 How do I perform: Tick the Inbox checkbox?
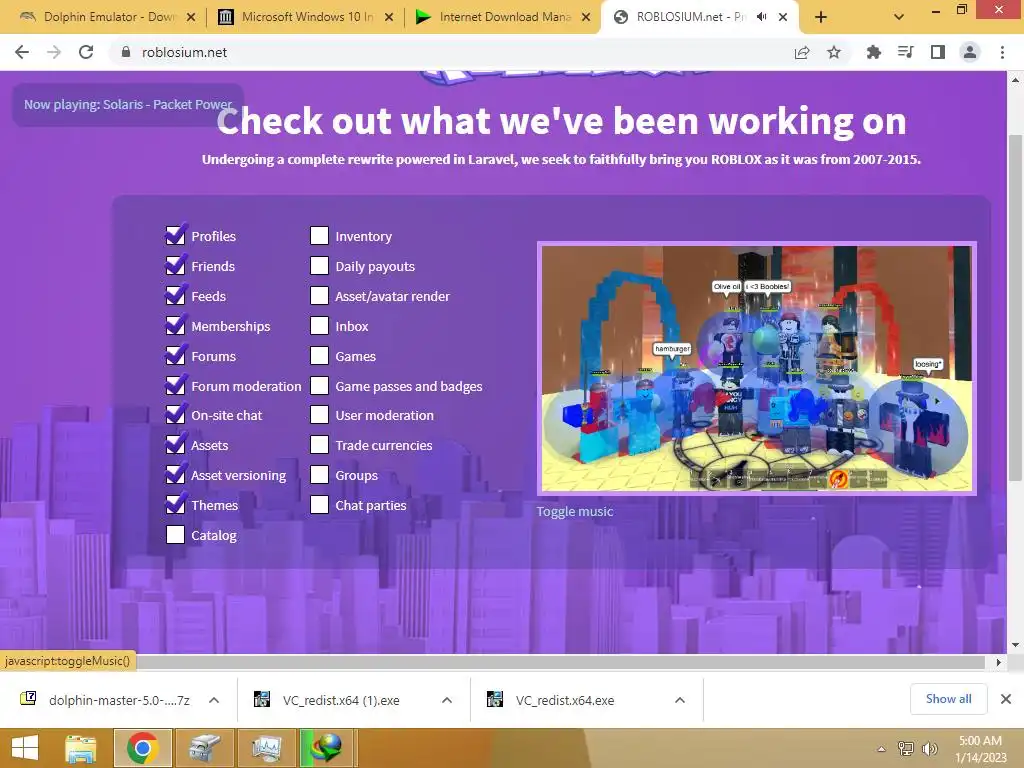(319, 326)
